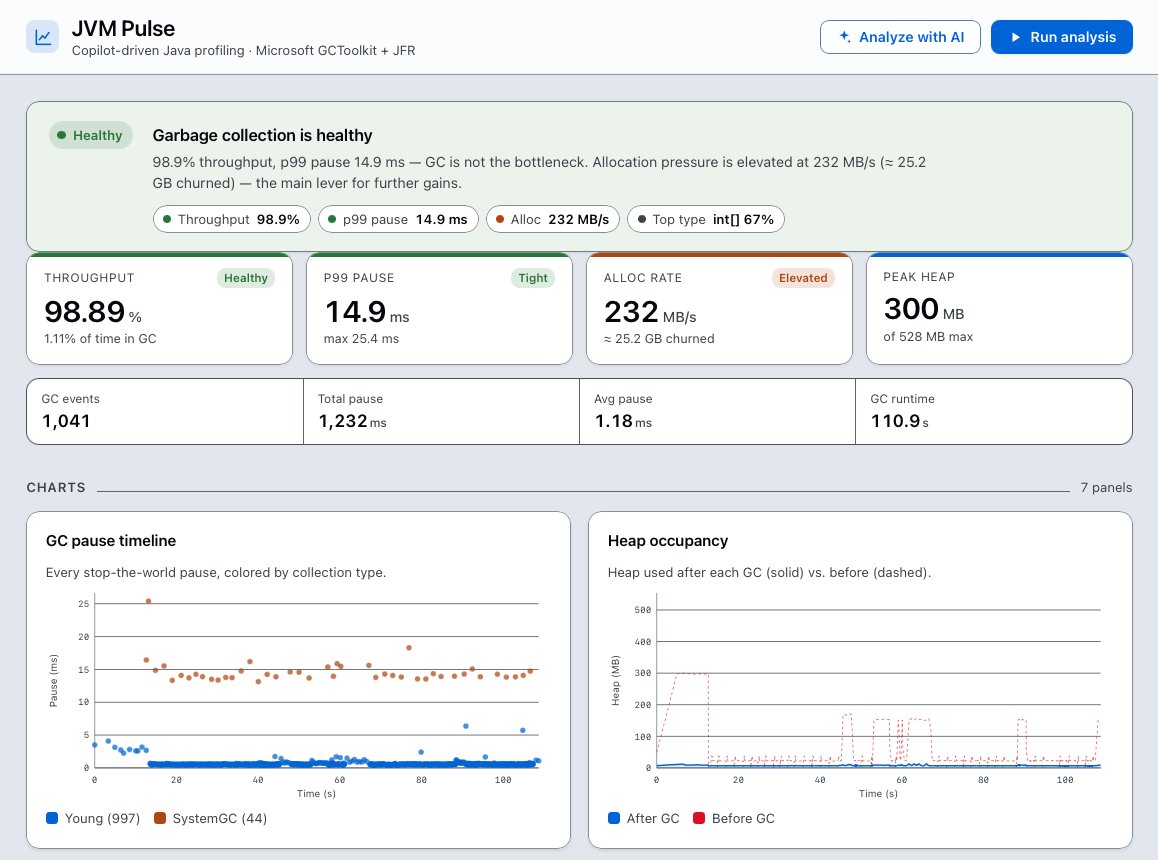This screenshot has width=1158, height=860.
Task: Select the Top type int[] 67% chip
Action: [705, 219]
